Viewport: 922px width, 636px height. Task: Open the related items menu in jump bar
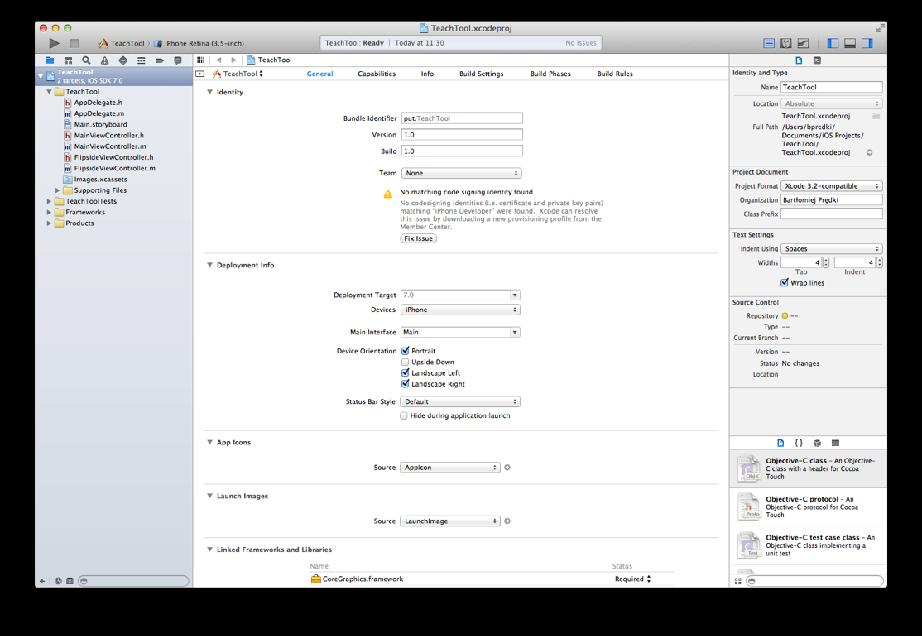(201, 60)
